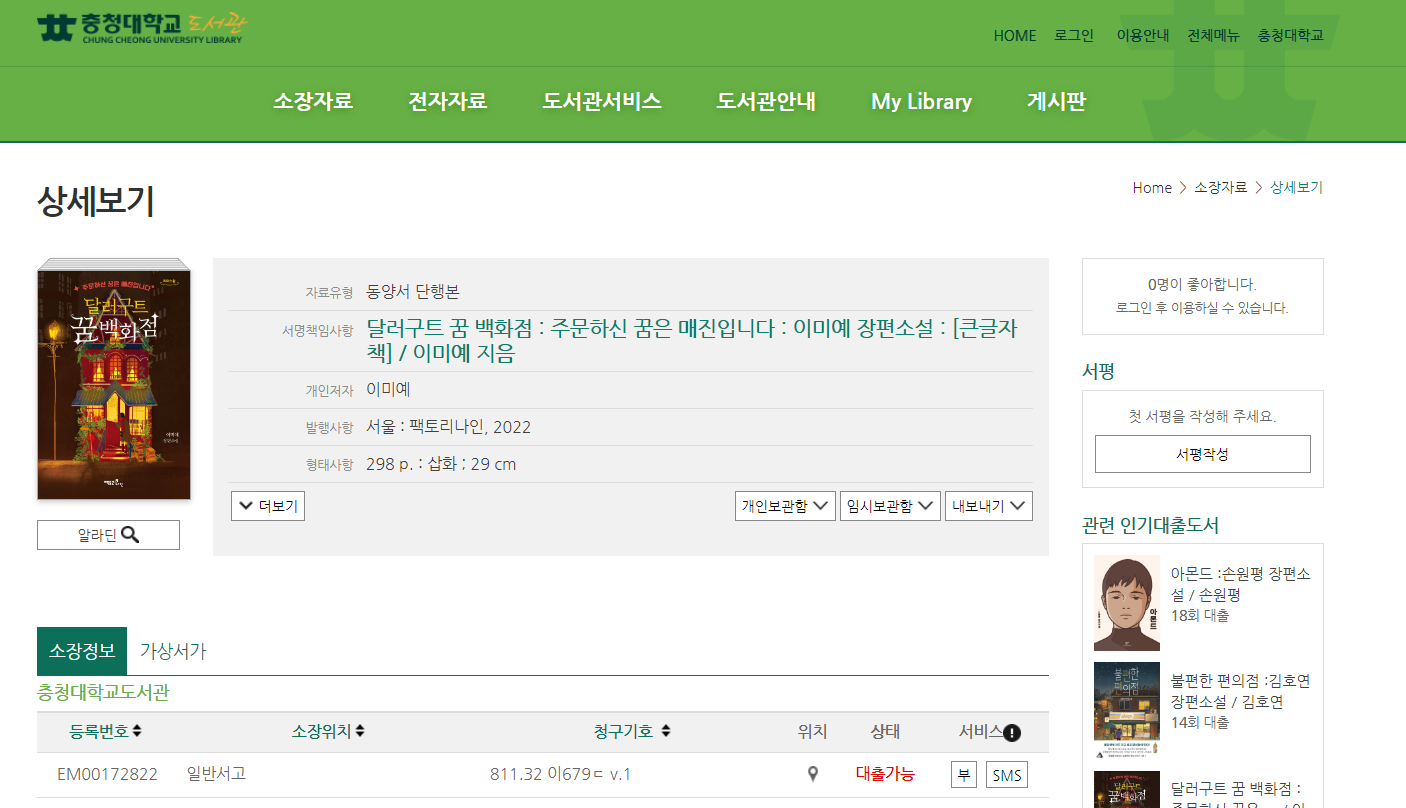This screenshot has width=1406, height=808.
Task: Open the 이용안내 link
Action: pyautogui.click(x=1143, y=35)
